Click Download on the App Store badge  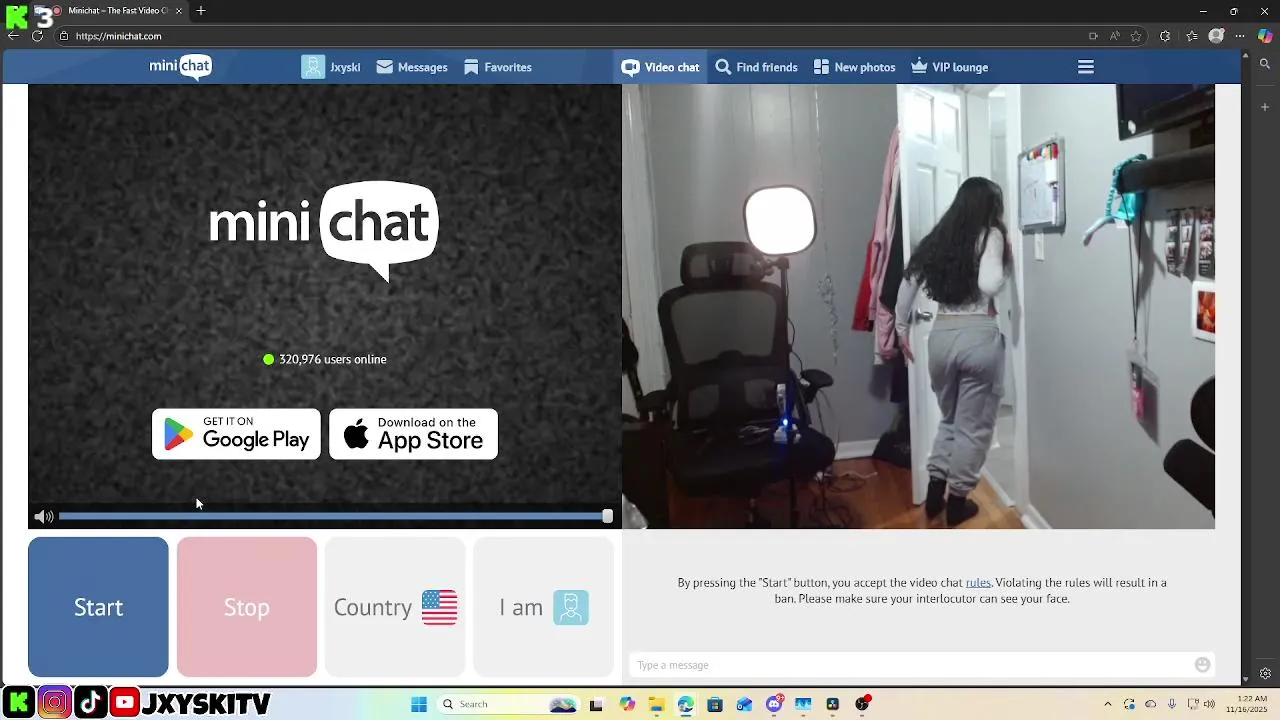coord(413,434)
